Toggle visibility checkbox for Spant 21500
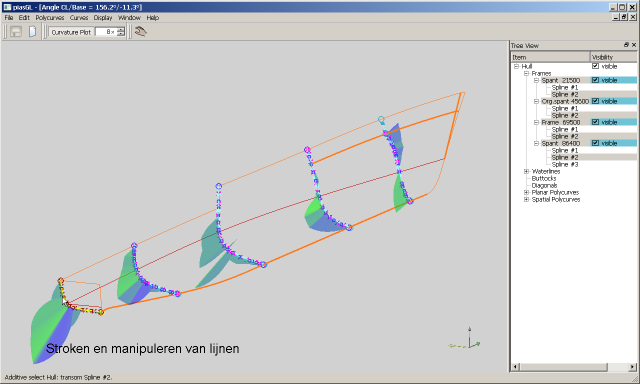640x384 pixels. tap(595, 80)
